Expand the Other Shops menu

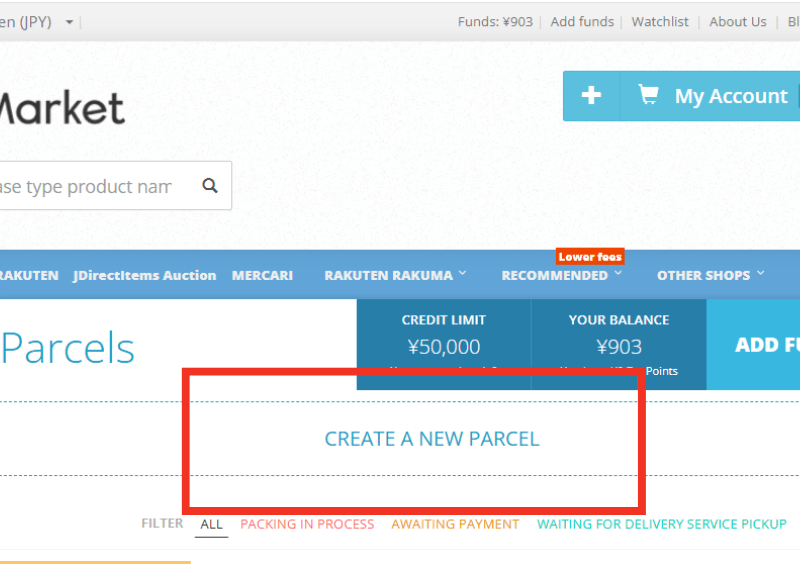(711, 275)
